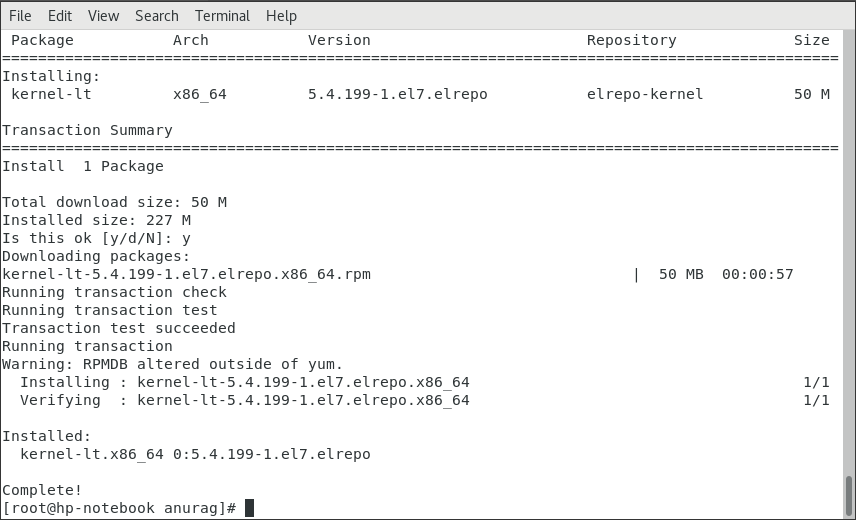Click the 'Warning: RPMDB altered' line
856x520 pixels.
click(172, 364)
